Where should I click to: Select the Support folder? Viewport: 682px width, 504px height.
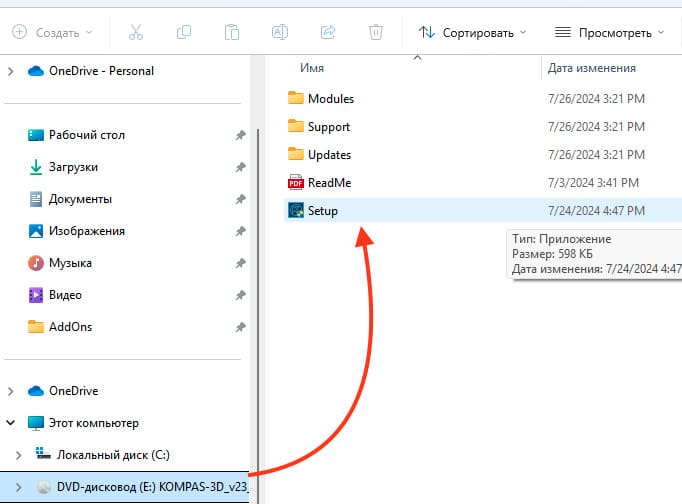[x=329, y=127]
